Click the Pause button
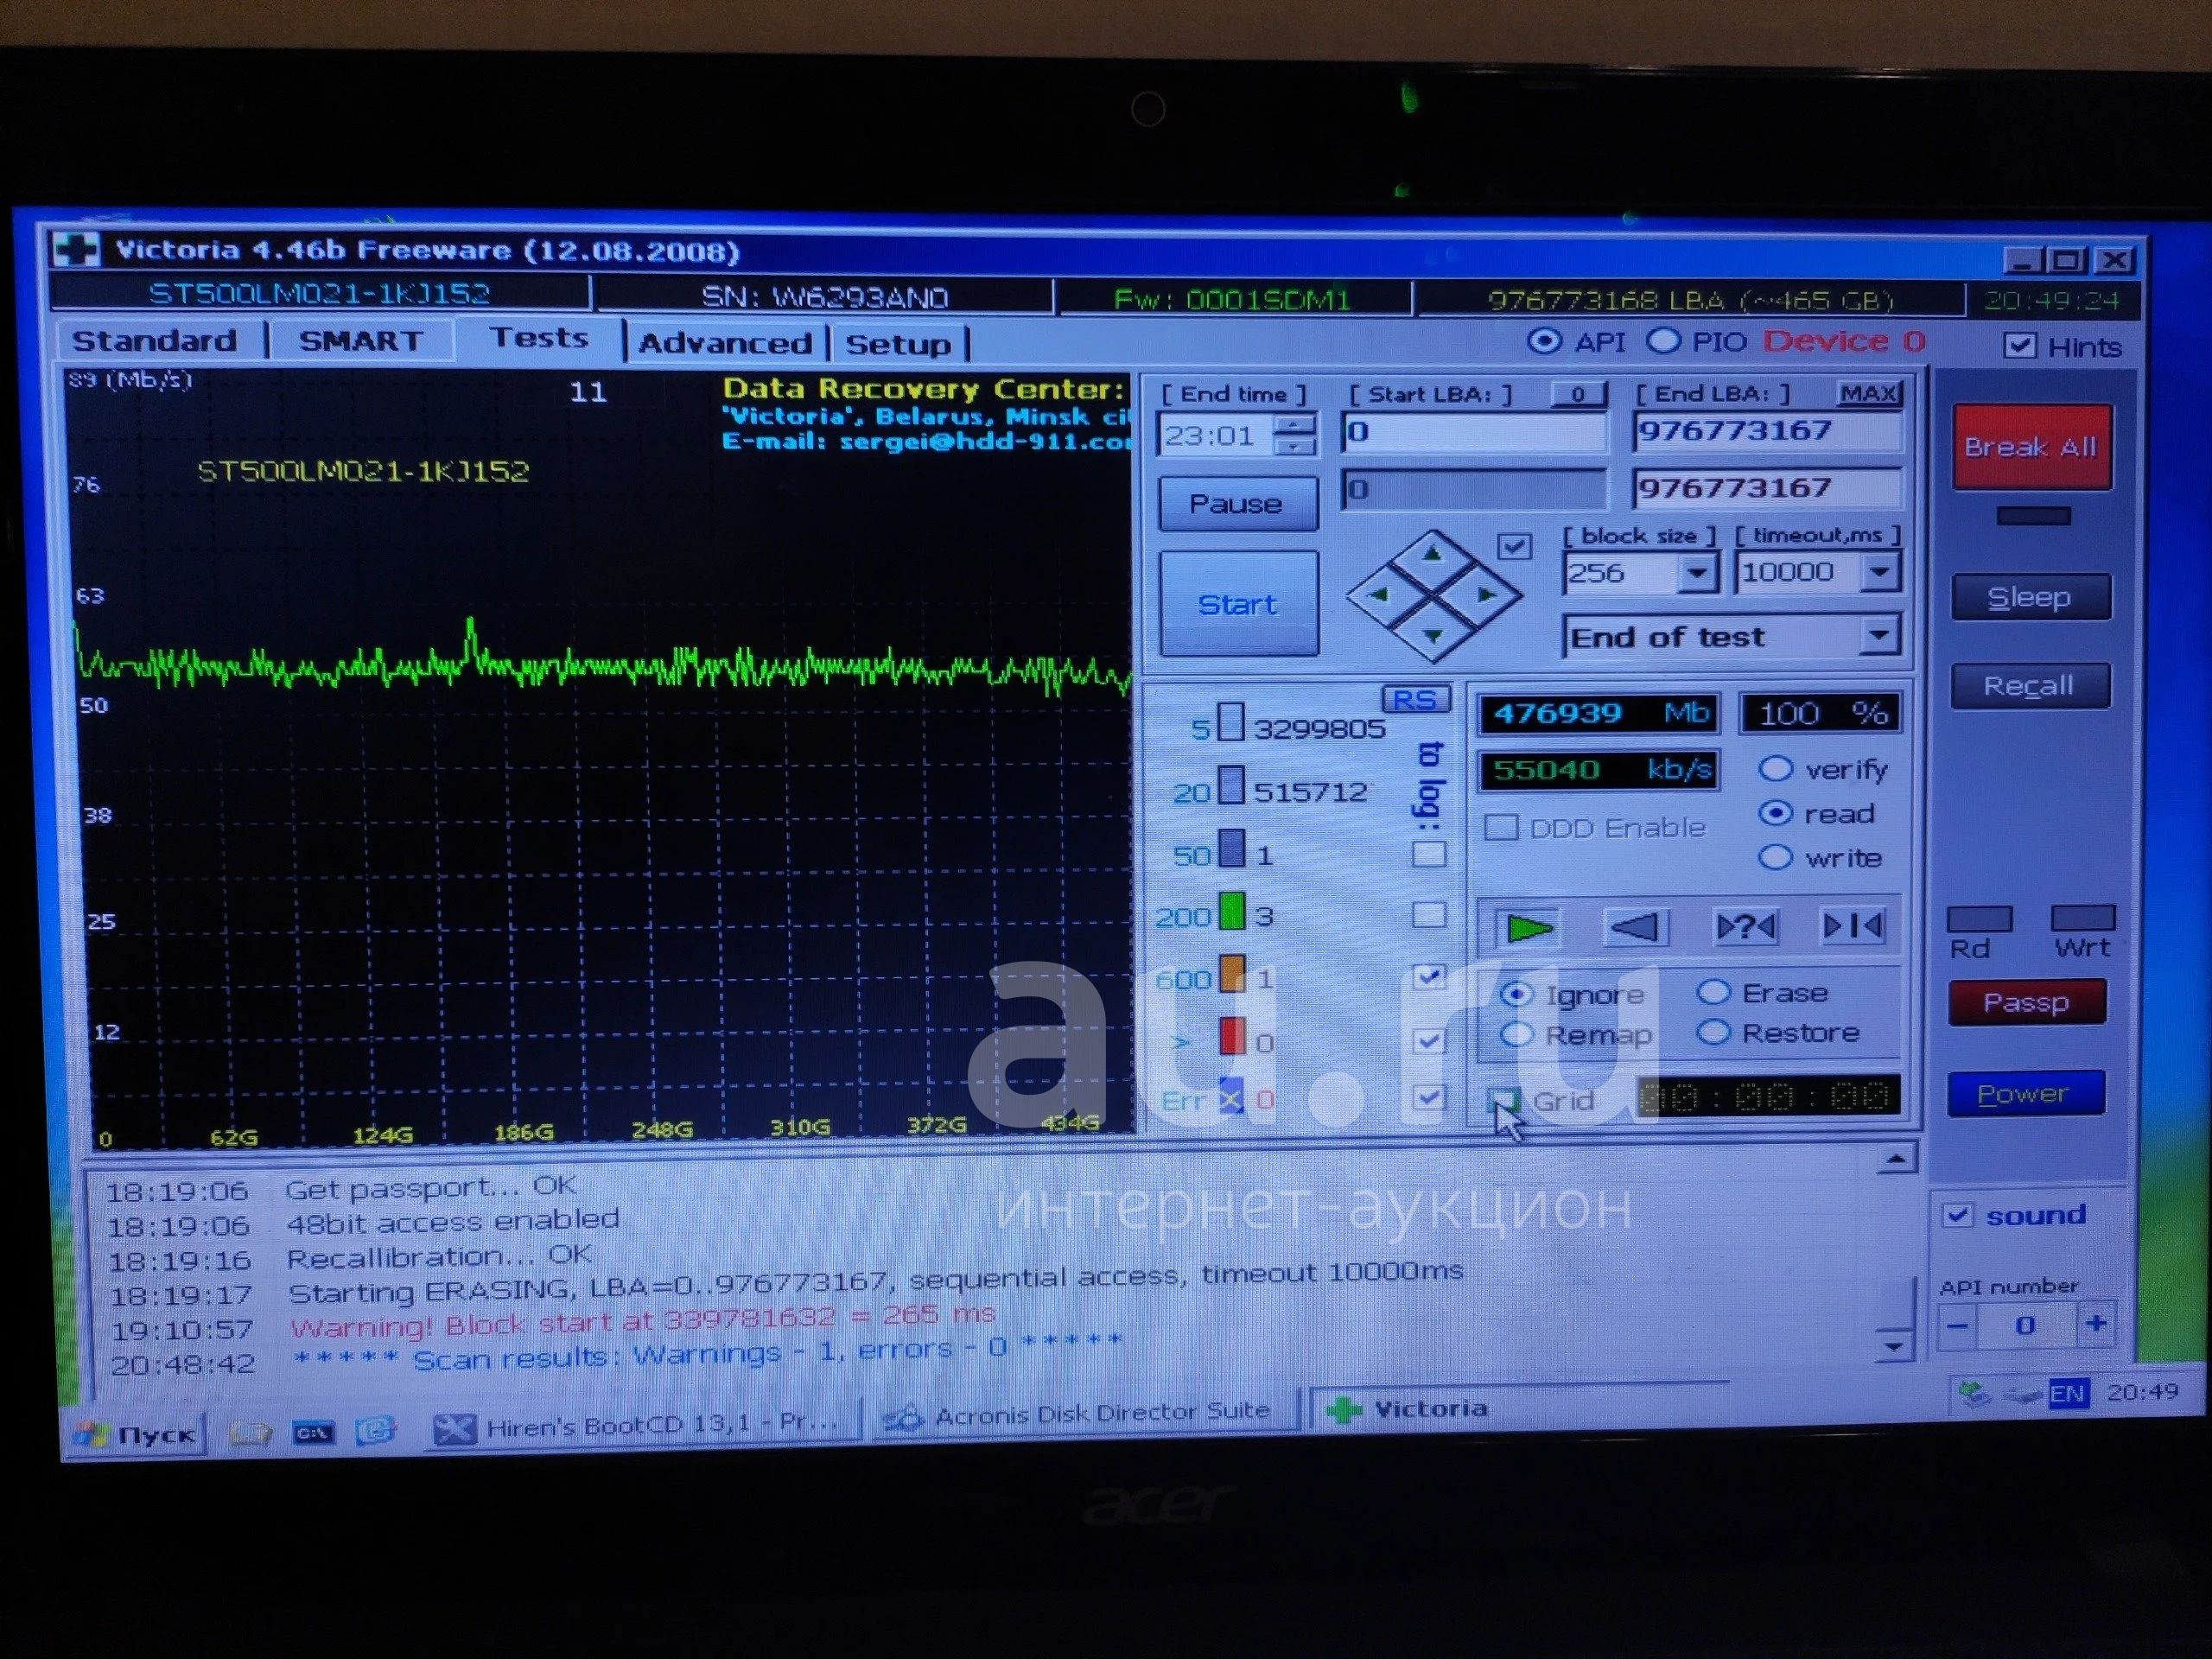This screenshot has width=2212, height=1659. (x=1237, y=503)
